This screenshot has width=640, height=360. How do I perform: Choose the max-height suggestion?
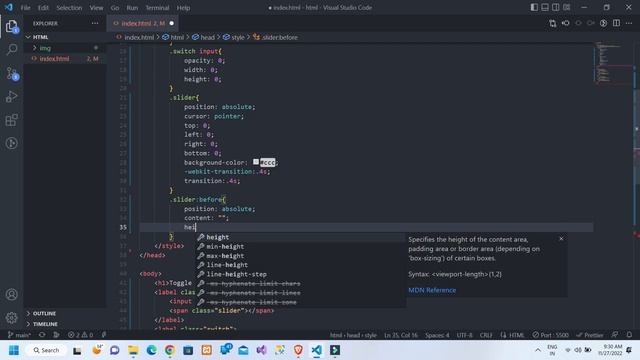coord(301,256)
